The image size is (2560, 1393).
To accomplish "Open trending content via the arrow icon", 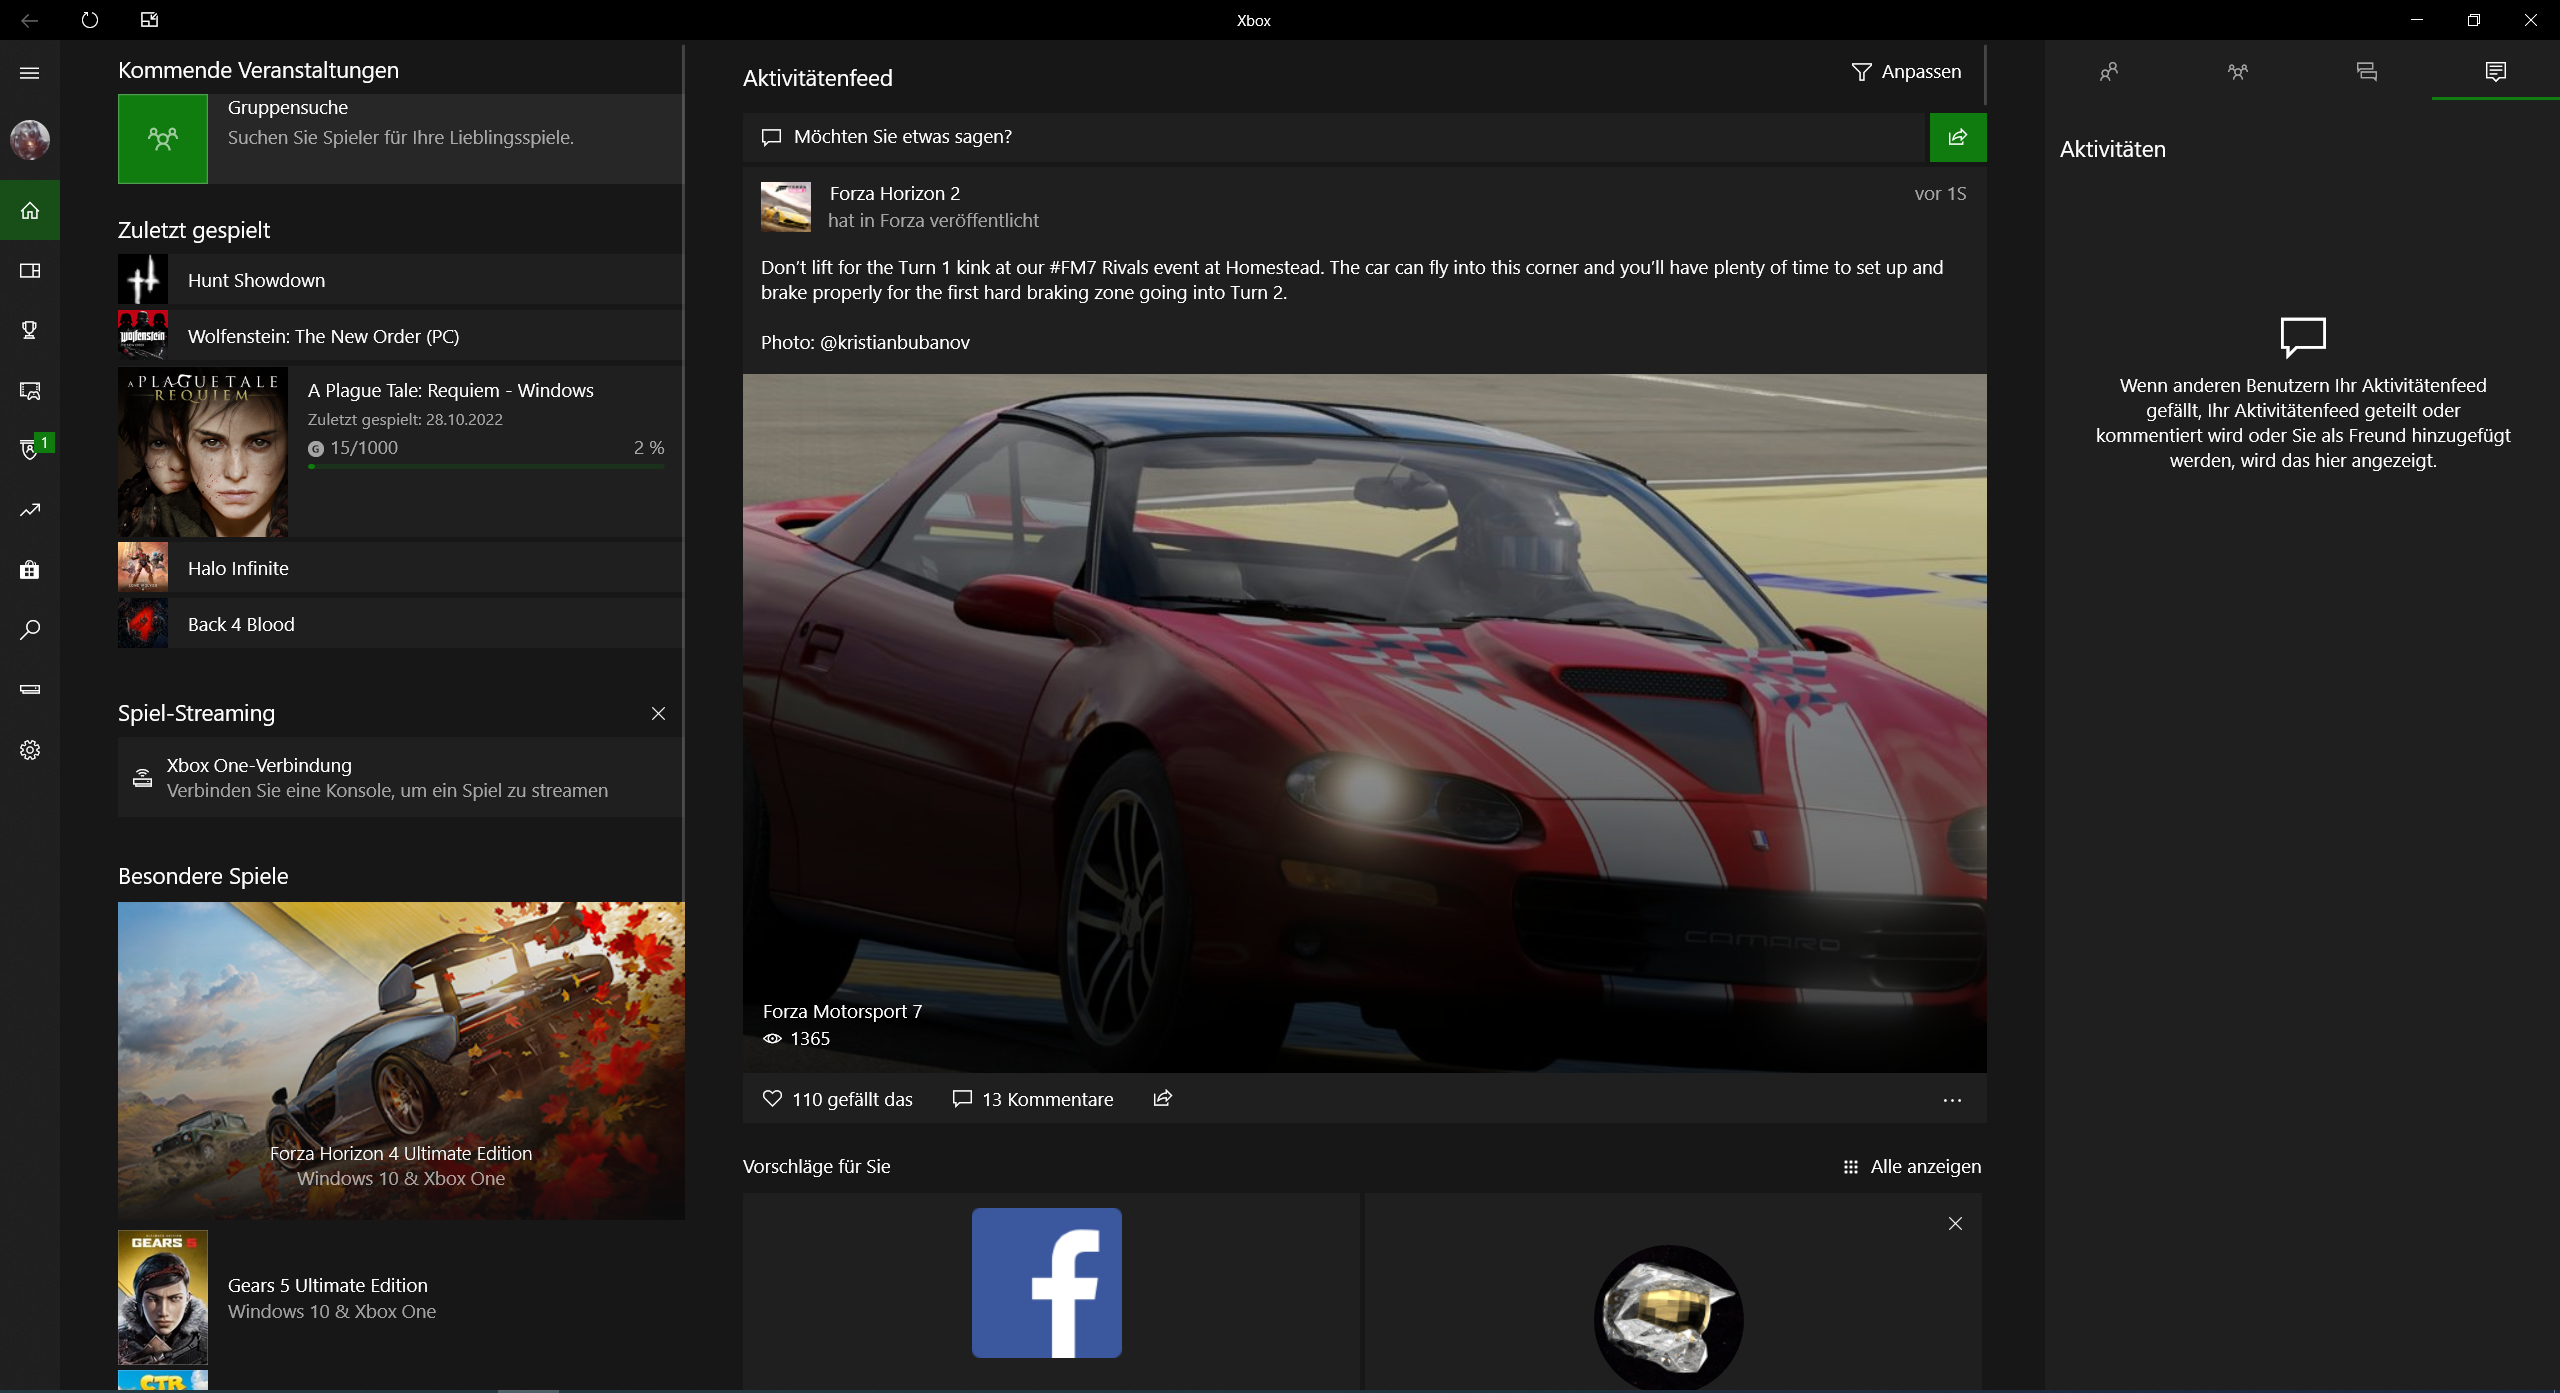I will point(30,510).
